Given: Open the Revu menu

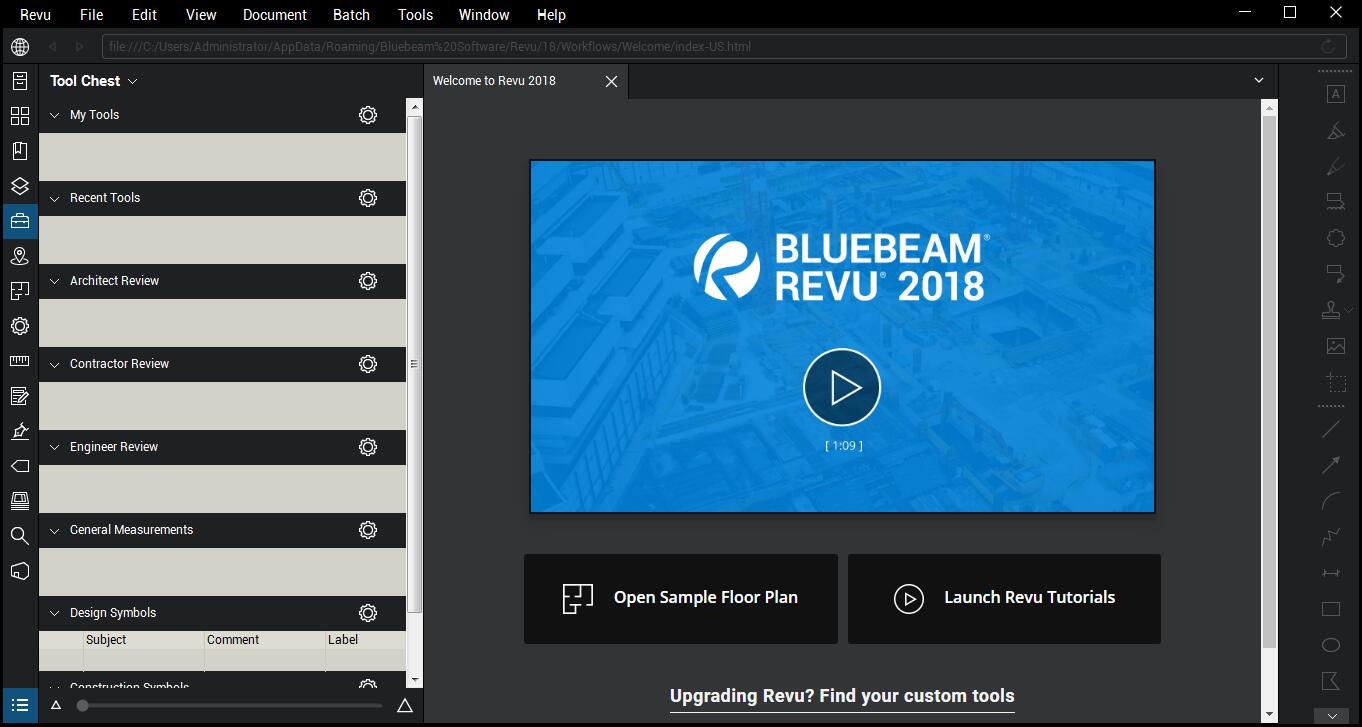Looking at the screenshot, I should pos(36,15).
